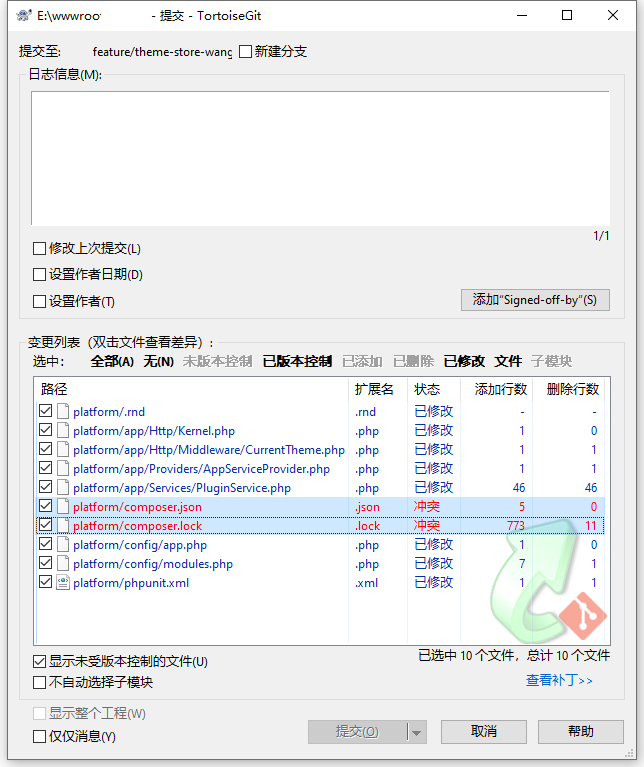The height and width of the screenshot is (767, 644).
Task: Enable 设置作者日期(D) checkbox
Action: click(39, 274)
